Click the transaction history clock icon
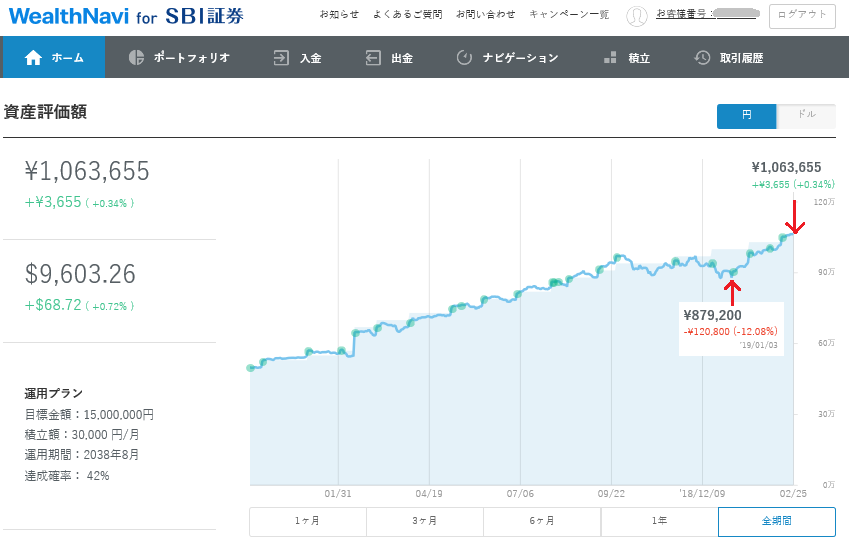This screenshot has width=849, height=555. click(x=702, y=58)
